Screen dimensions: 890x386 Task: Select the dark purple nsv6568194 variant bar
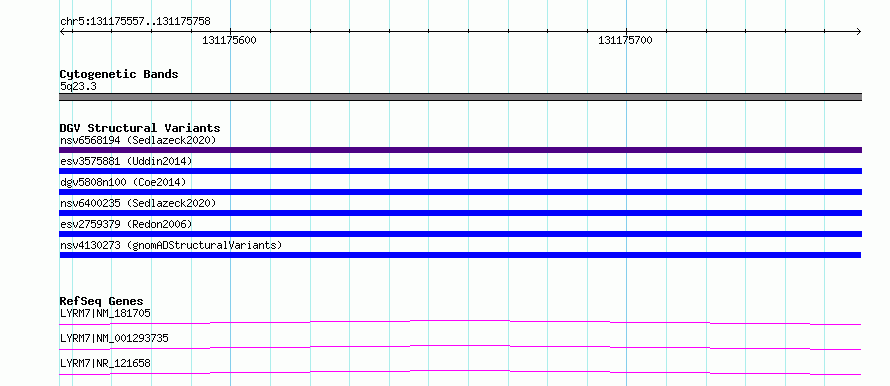coord(461,150)
